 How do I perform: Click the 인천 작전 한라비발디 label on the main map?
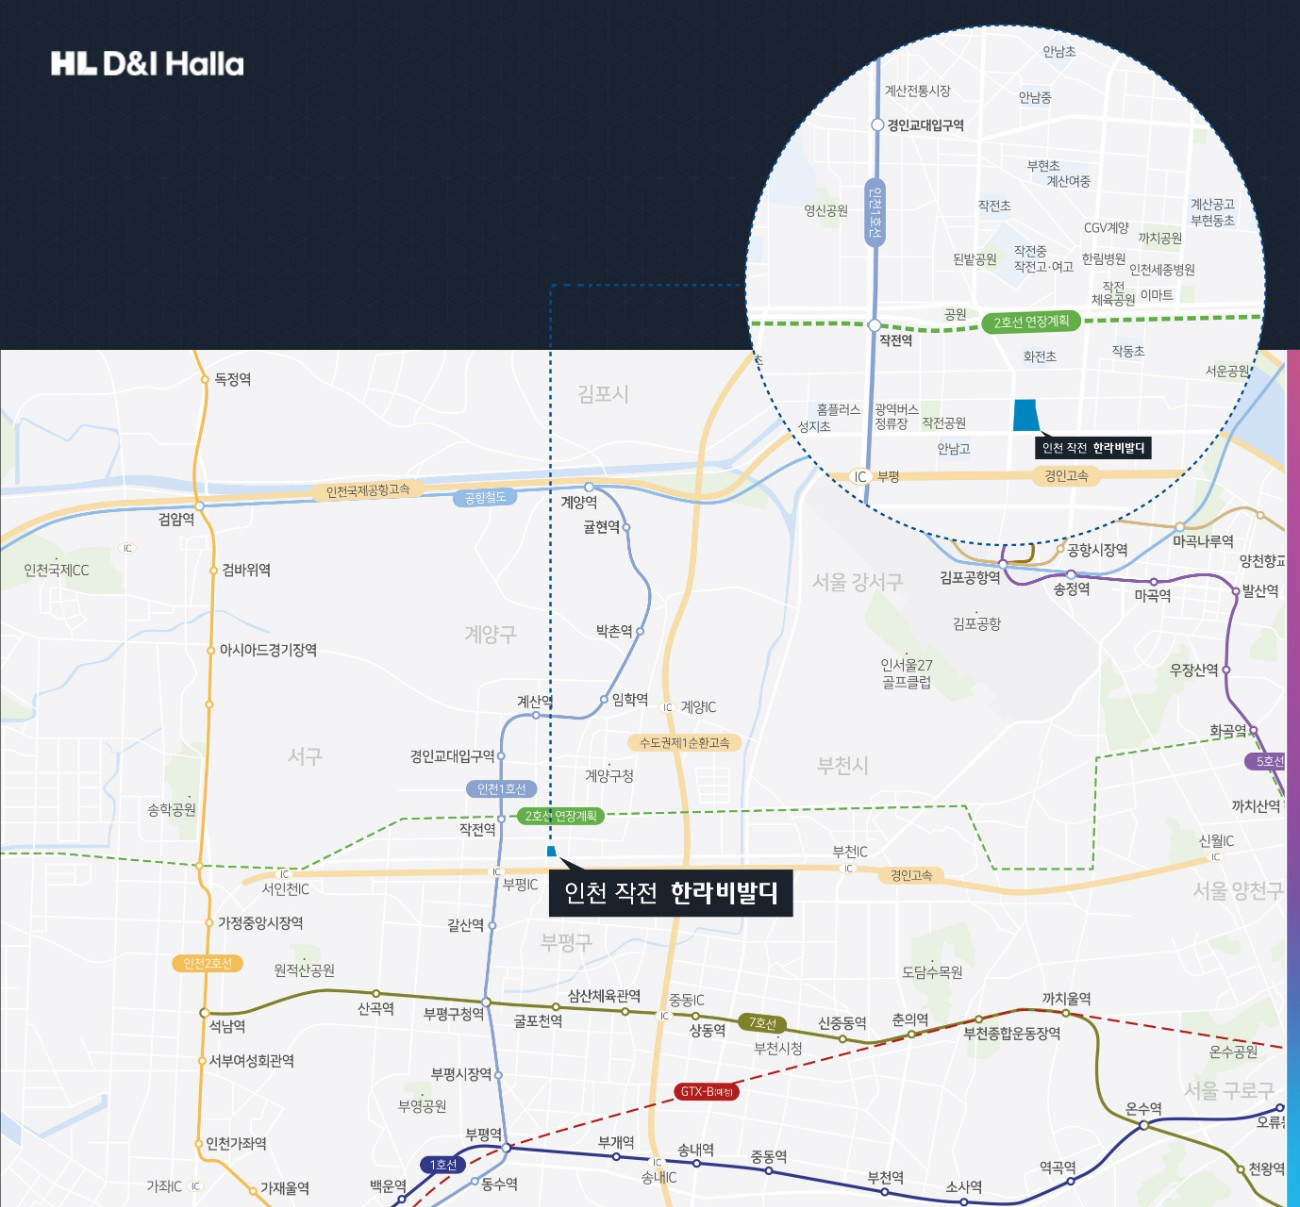(671, 893)
